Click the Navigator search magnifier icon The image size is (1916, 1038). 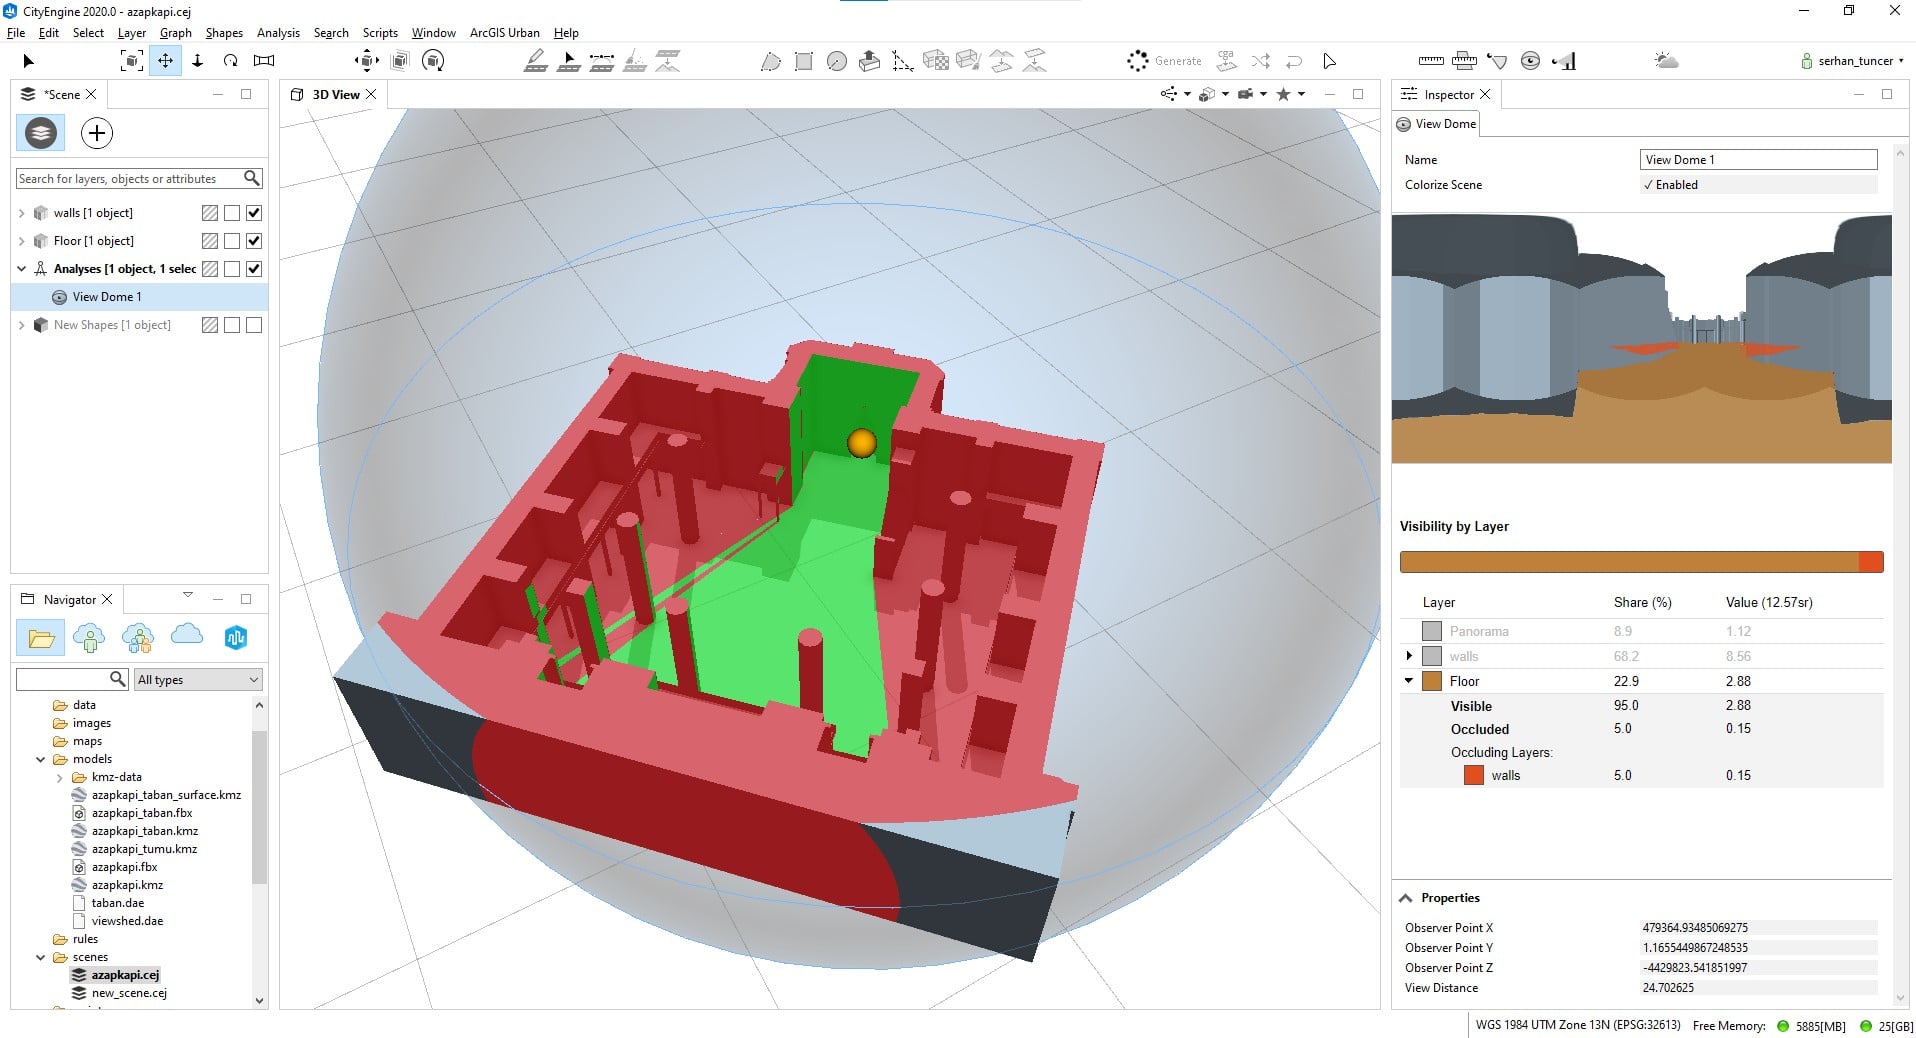tap(118, 679)
